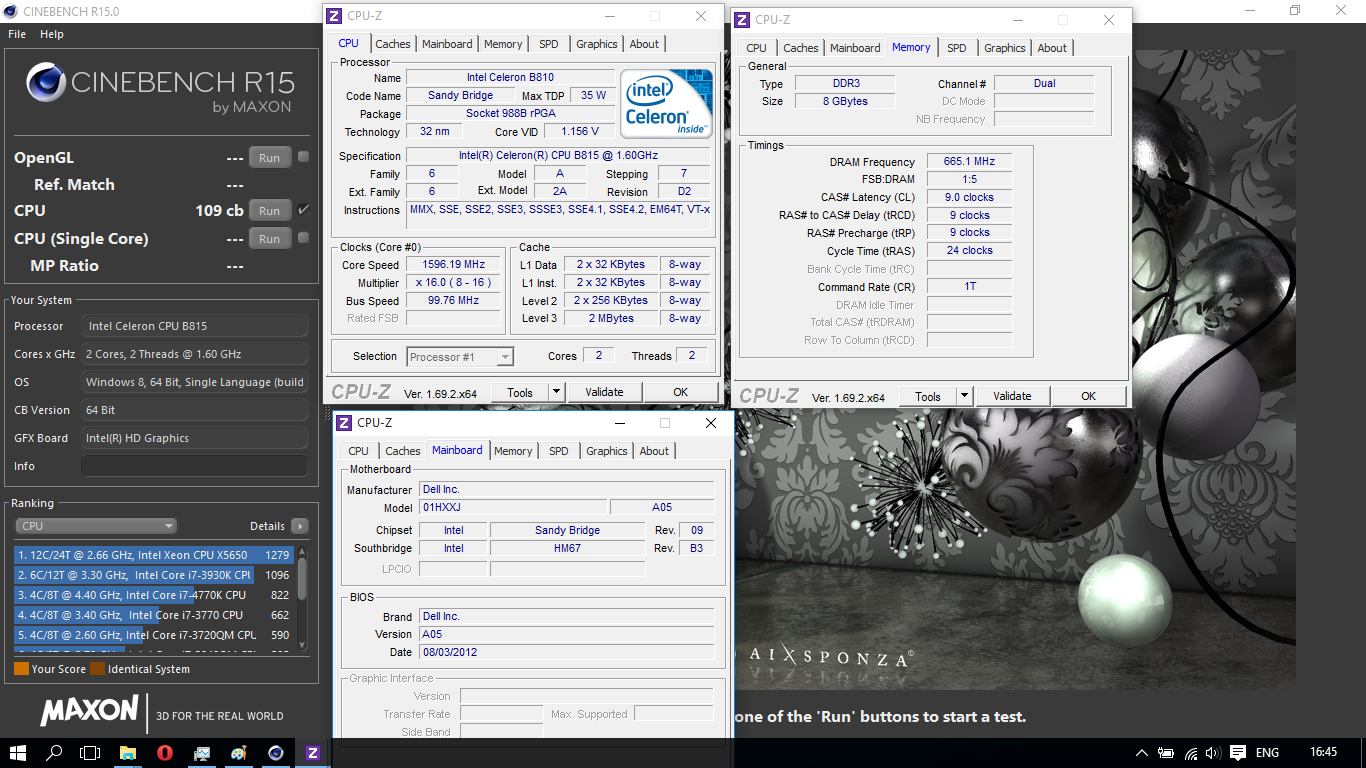Click Tools button in Memory window

(x=928, y=396)
